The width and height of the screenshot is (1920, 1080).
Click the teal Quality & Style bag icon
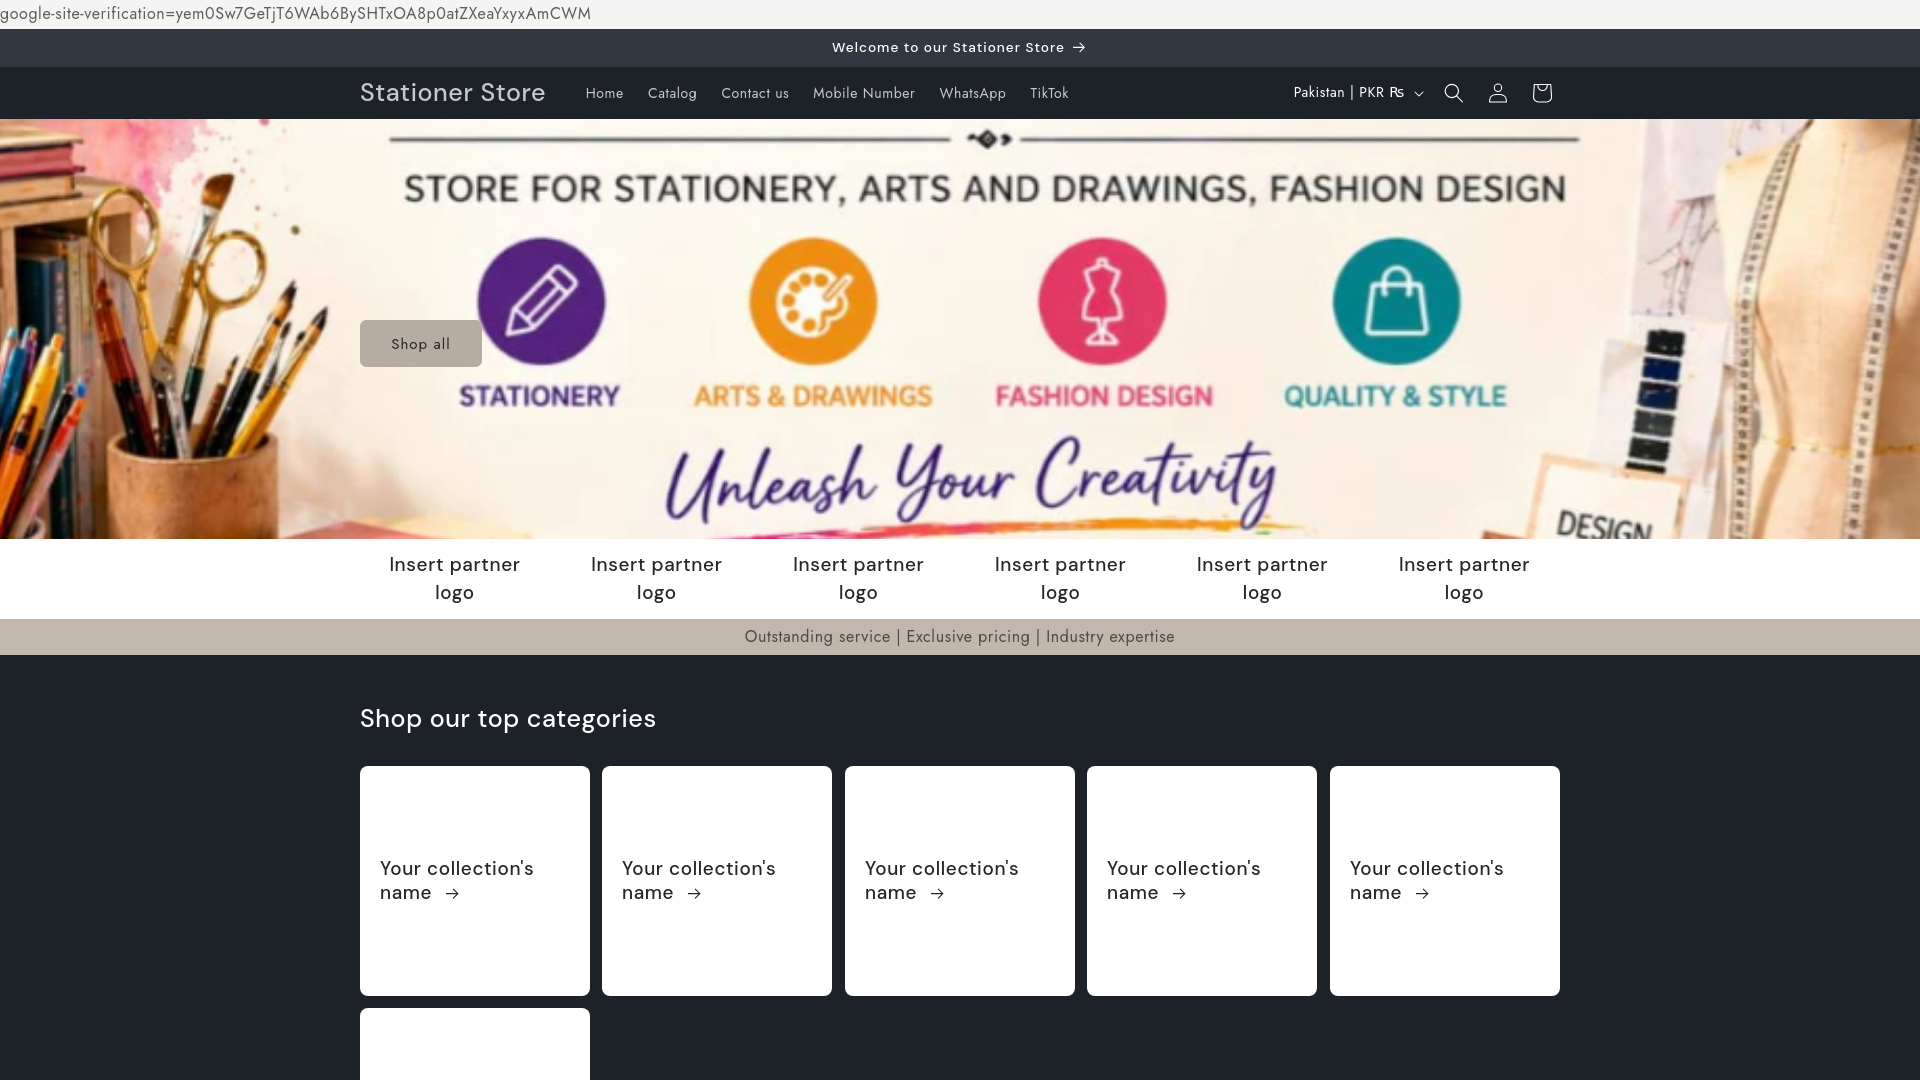pos(1396,301)
